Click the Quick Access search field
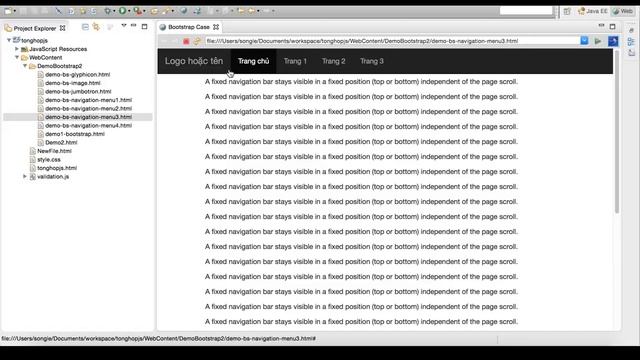 (x=526, y=11)
